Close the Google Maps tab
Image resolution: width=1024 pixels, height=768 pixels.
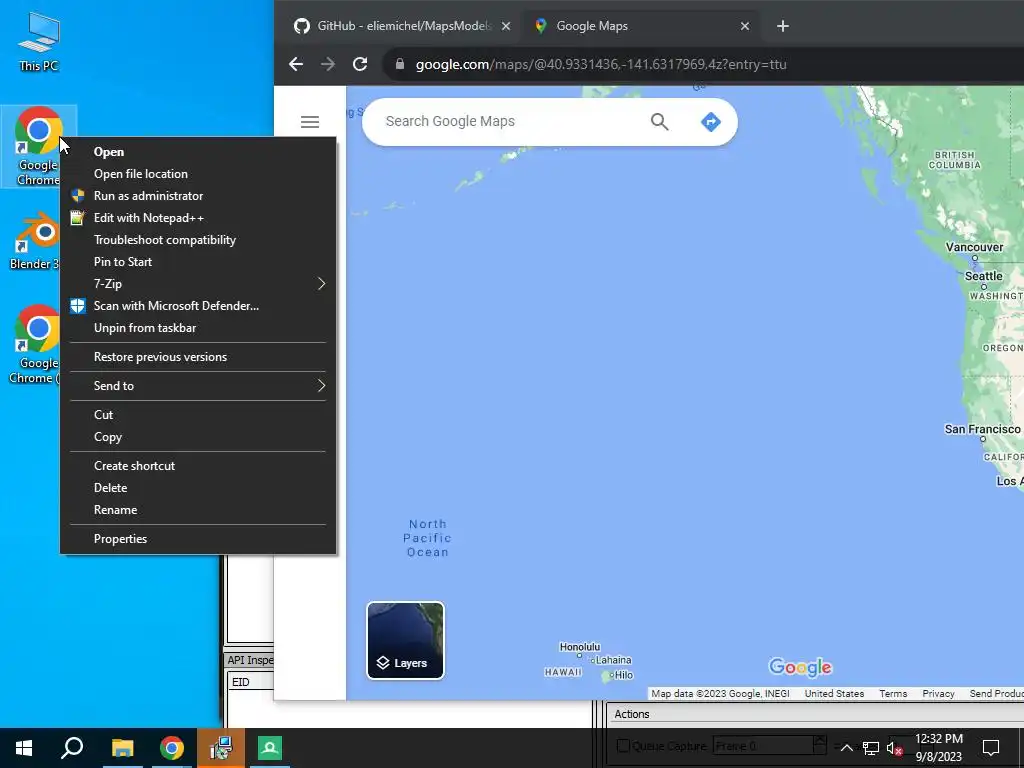pyautogui.click(x=744, y=26)
